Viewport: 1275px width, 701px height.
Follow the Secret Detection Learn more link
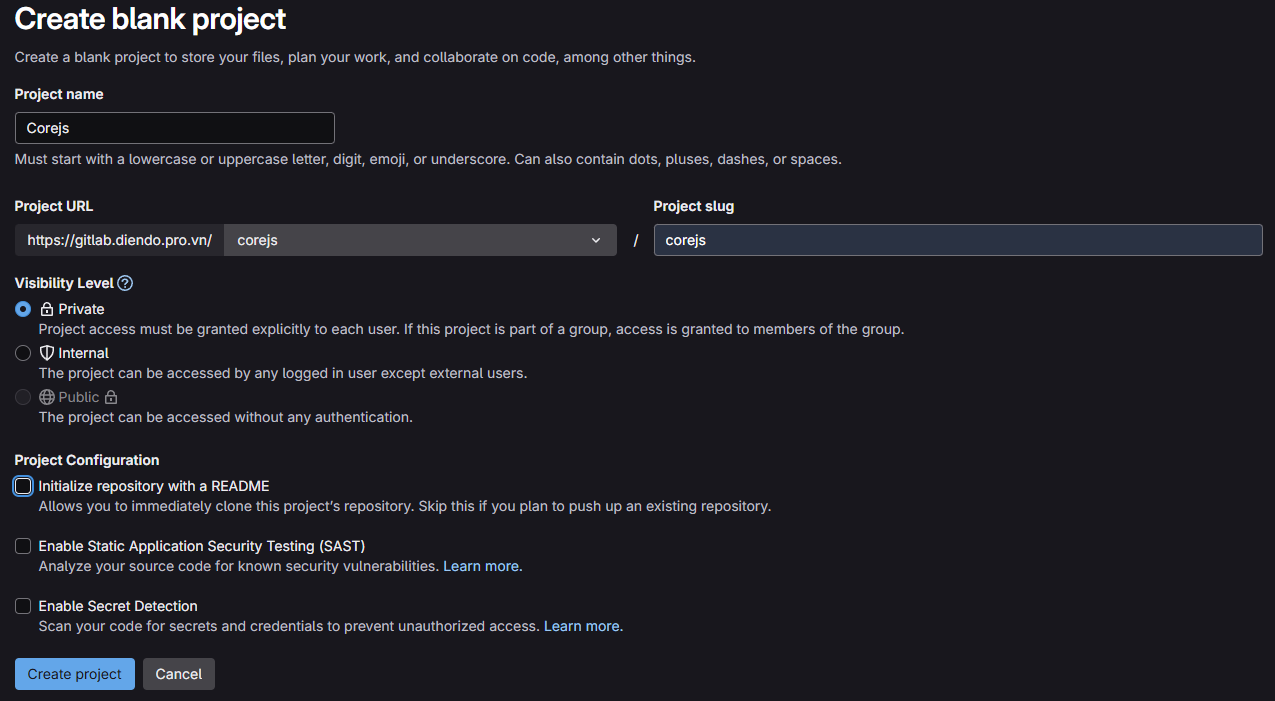tap(581, 626)
